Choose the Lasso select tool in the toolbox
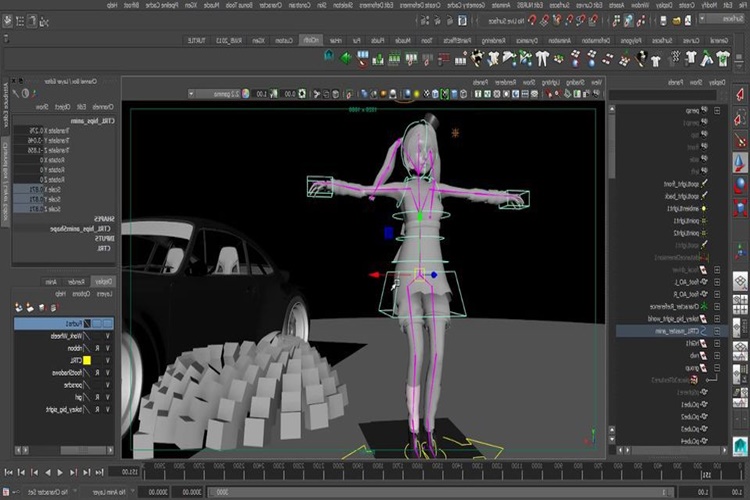750x500 pixels. [740, 117]
